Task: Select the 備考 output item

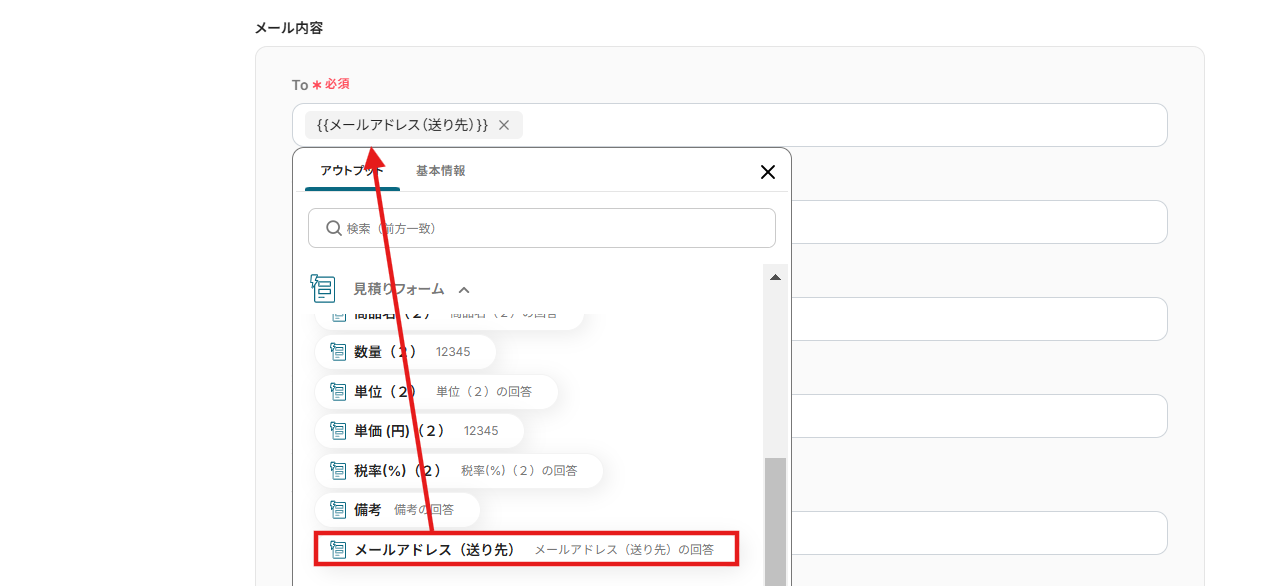Action: [x=397, y=509]
